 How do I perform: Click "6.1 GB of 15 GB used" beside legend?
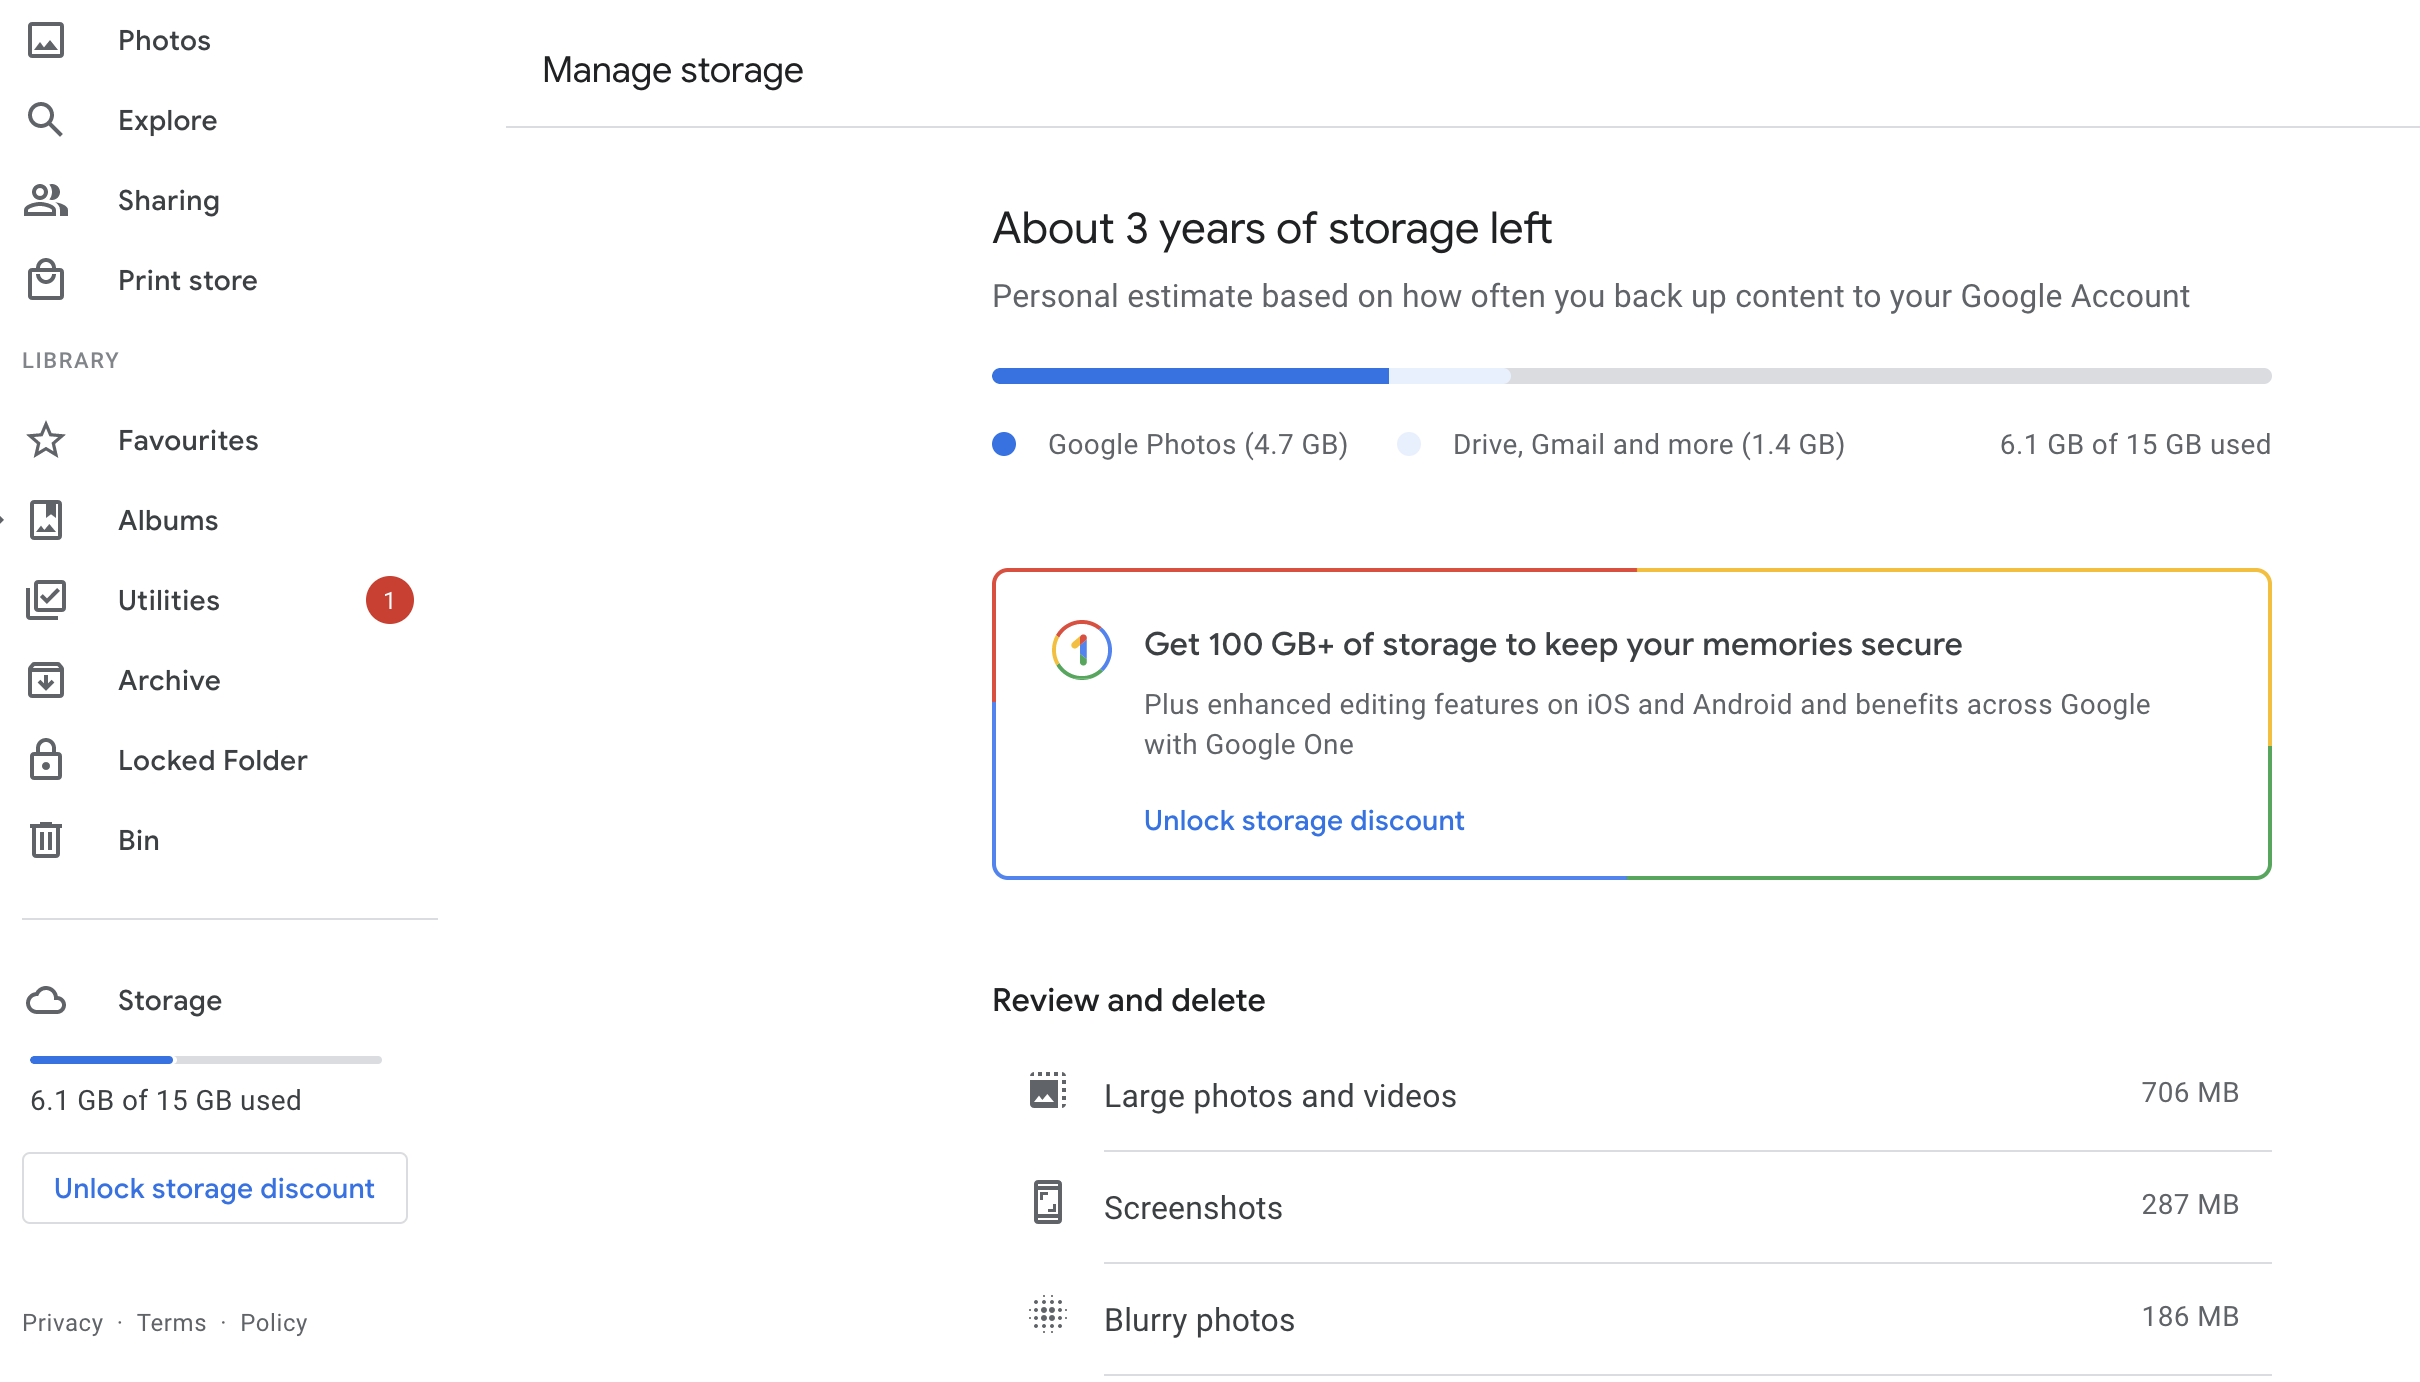(2135, 444)
